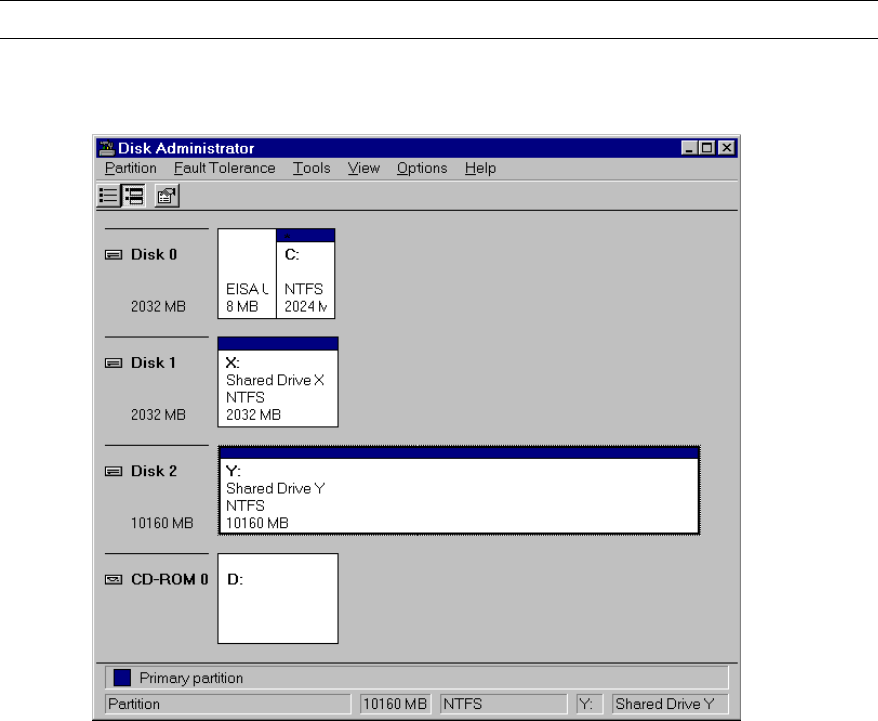Viewport: 878px width, 721px height.
Task: Open the Help menu
Action: click(480, 168)
